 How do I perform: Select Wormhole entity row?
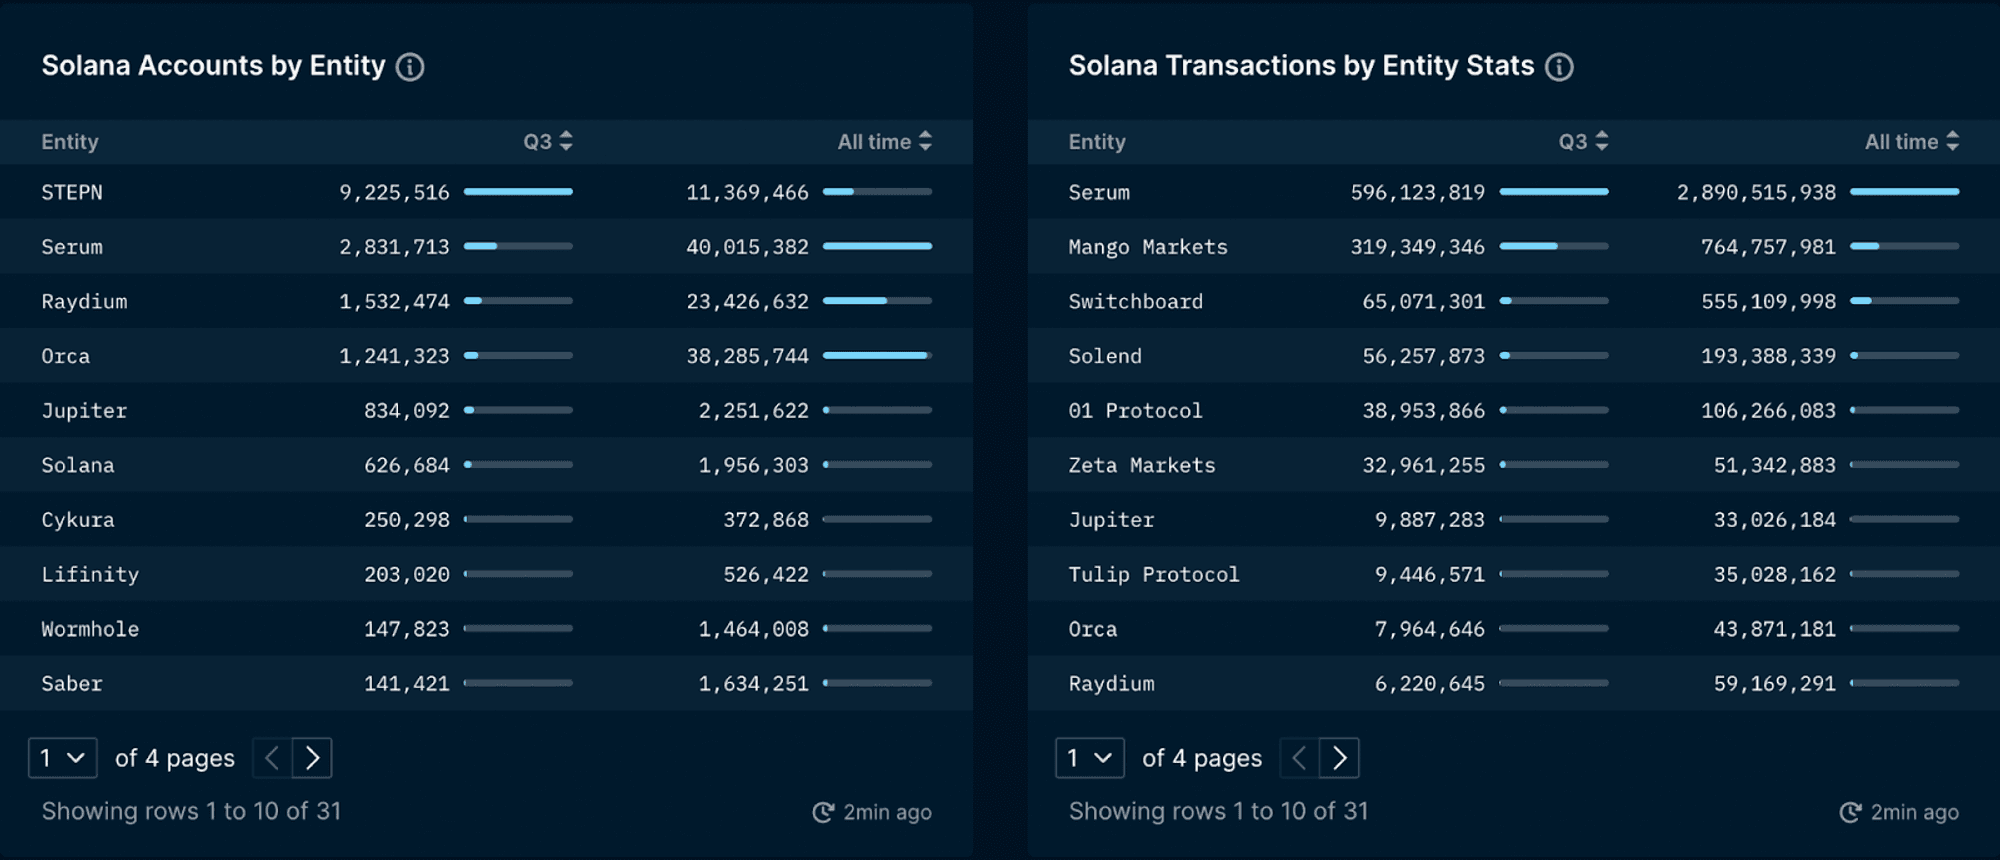(x=486, y=629)
